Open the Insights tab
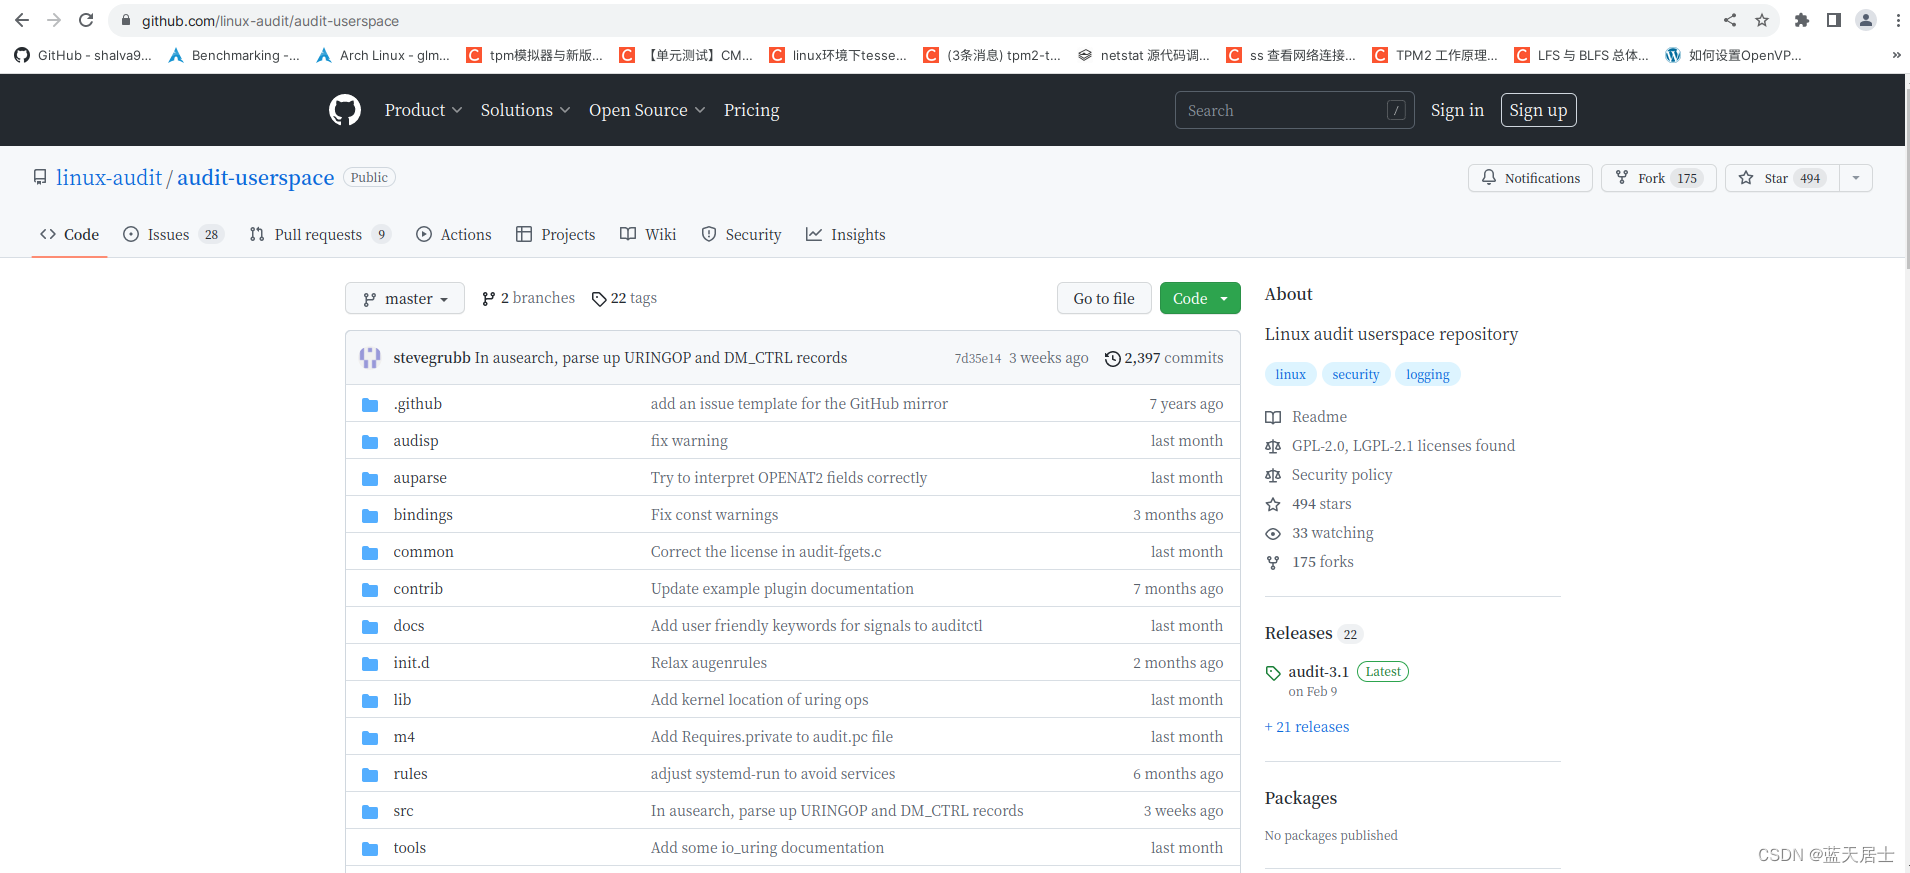Image resolution: width=1910 pixels, height=873 pixels. 846,234
